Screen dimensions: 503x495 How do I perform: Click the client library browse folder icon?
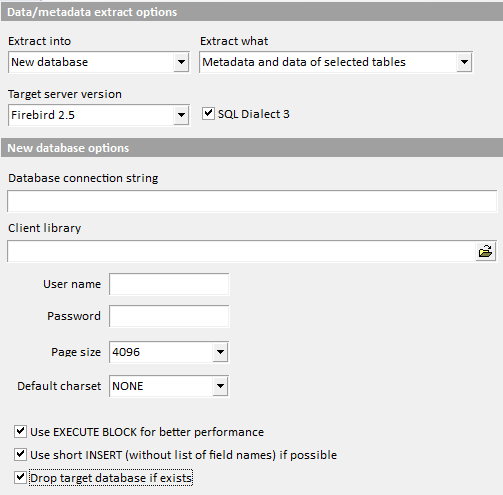(485, 251)
